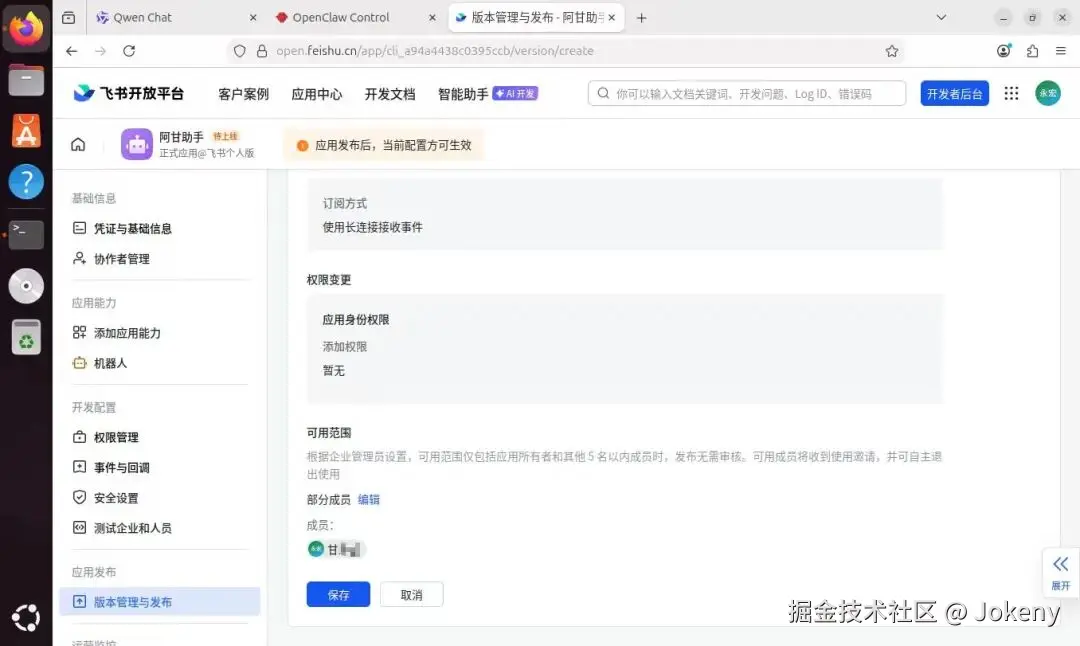
Task: Open 智能助手 in top navigation
Action: point(463,94)
